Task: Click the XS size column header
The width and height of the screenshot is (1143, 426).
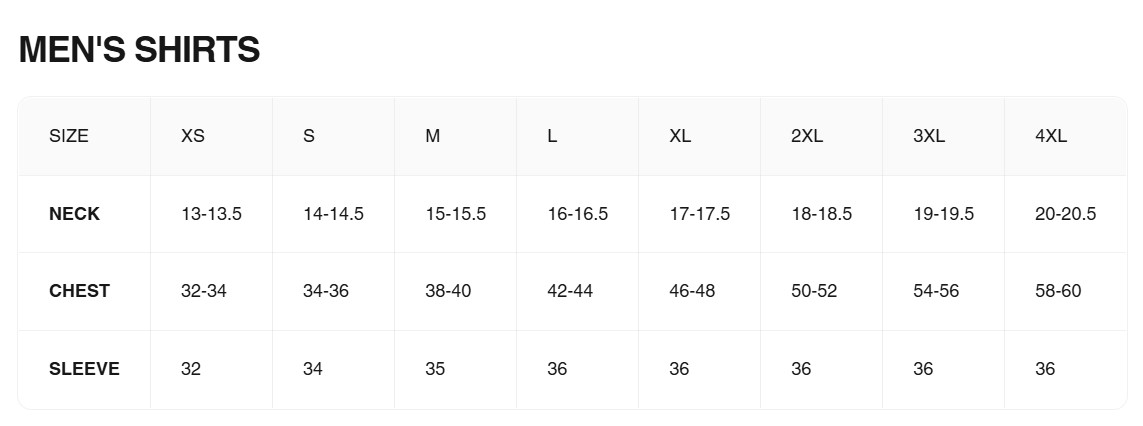Action: click(193, 136)
